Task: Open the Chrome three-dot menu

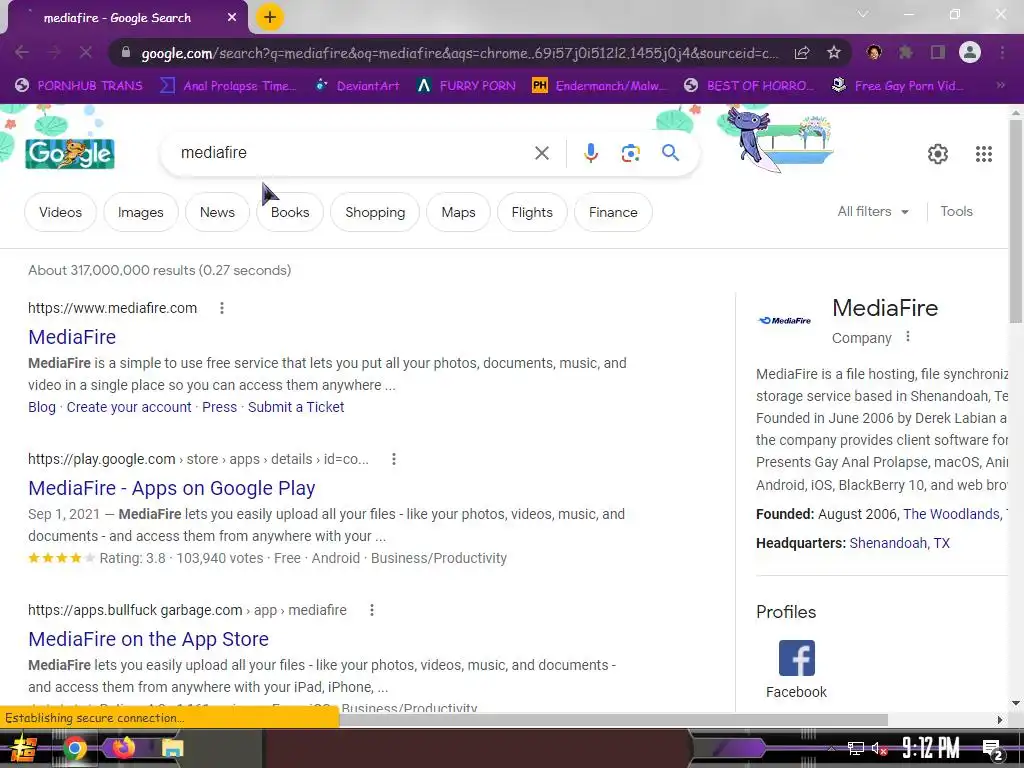Action: click(x=1002, y=52)
